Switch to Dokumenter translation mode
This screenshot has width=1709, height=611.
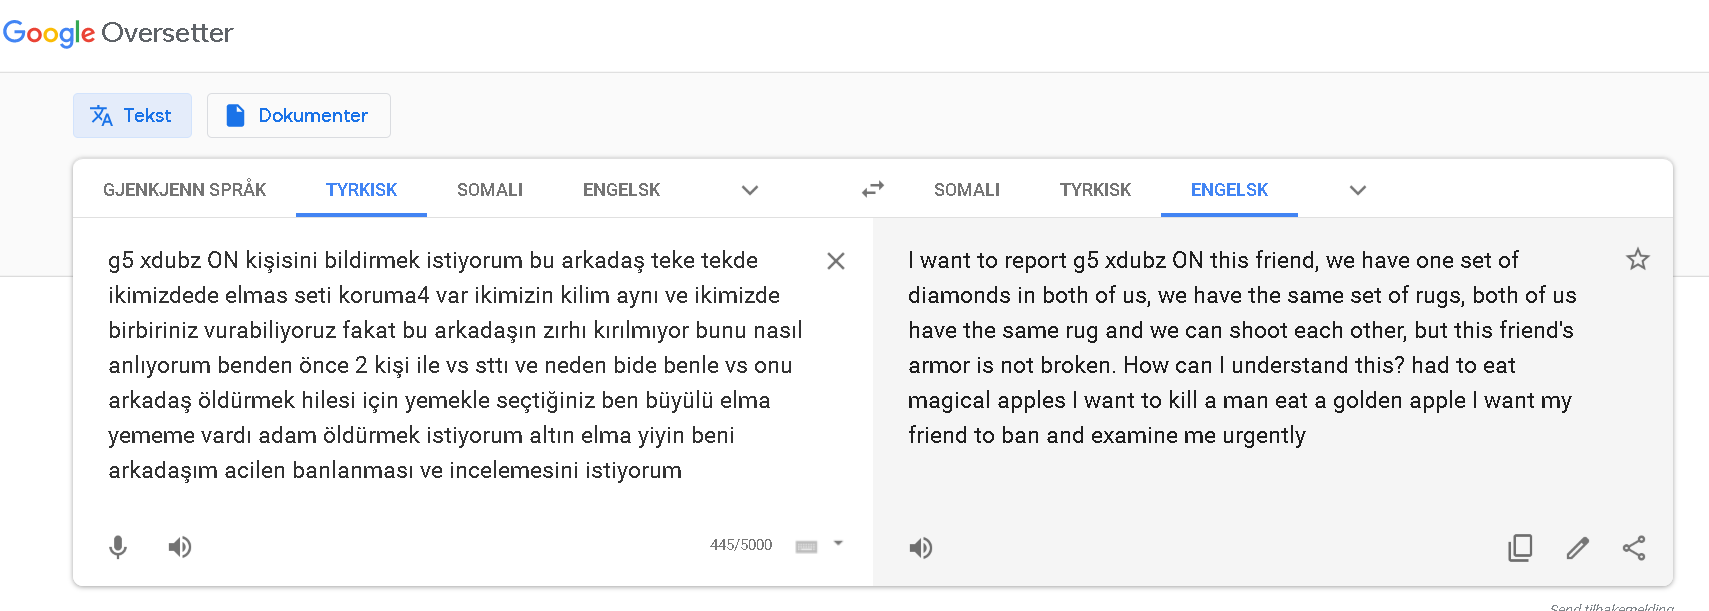click(299, 116)
